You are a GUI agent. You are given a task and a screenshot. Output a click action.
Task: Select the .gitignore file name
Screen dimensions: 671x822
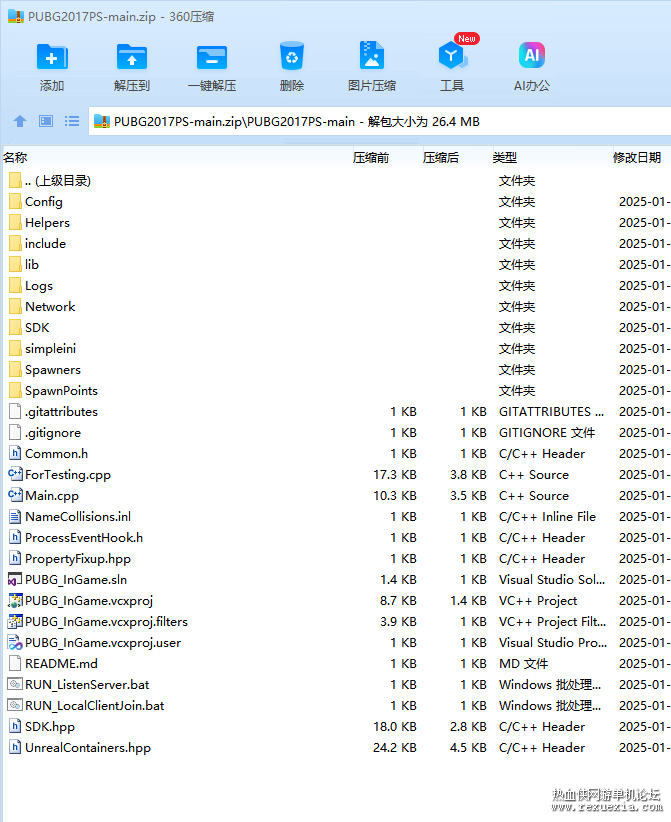(53, 432)
